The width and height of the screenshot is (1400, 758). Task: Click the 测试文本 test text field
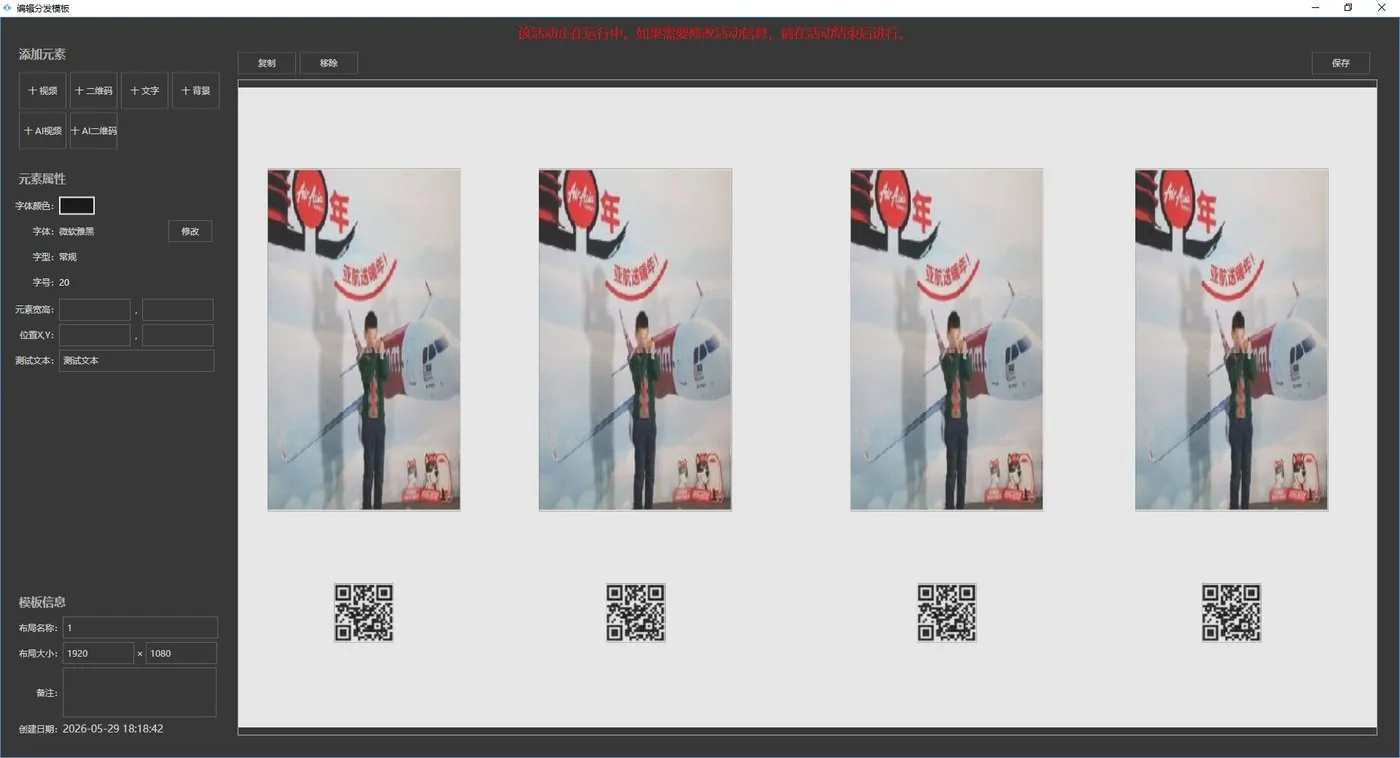[x=136, y=361]
